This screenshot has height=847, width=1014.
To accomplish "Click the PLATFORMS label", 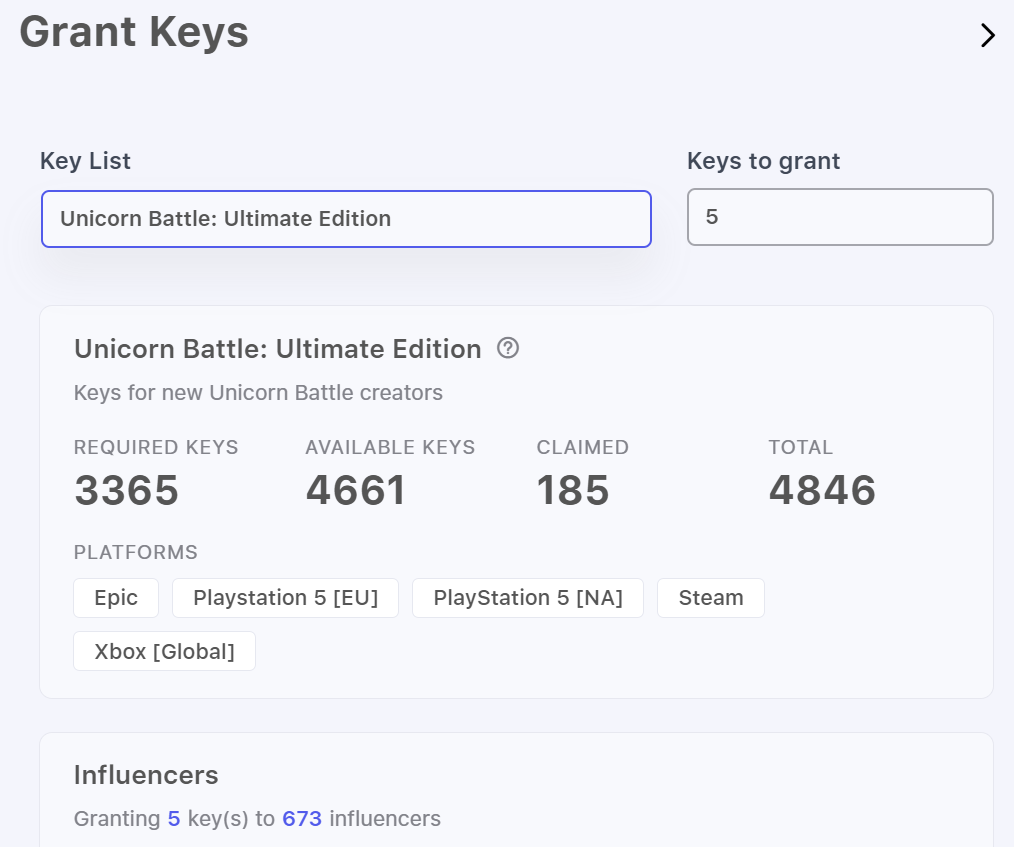I will (136, 552).
